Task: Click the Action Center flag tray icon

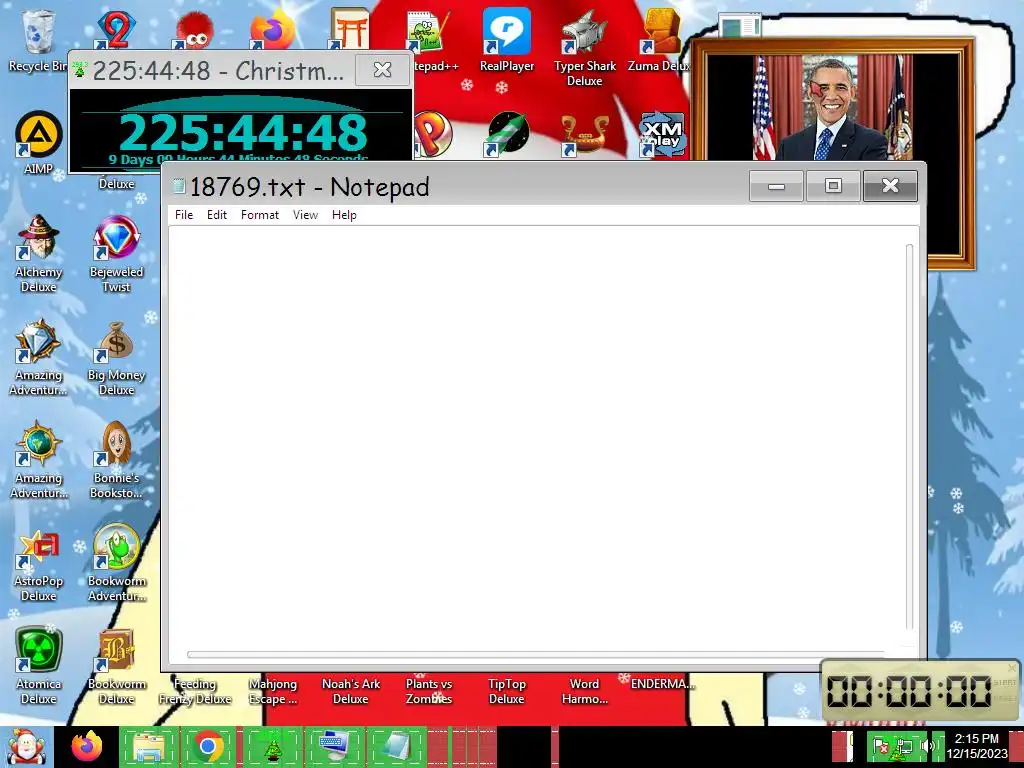Action: 881,746
